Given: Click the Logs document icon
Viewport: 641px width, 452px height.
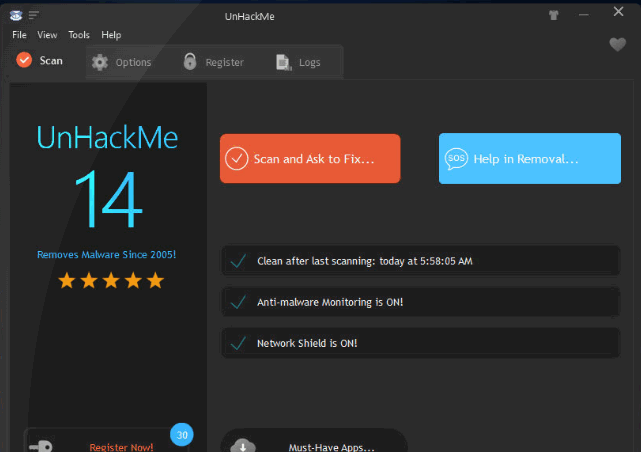Looking at the screenshot, I should tap(284, 62).
